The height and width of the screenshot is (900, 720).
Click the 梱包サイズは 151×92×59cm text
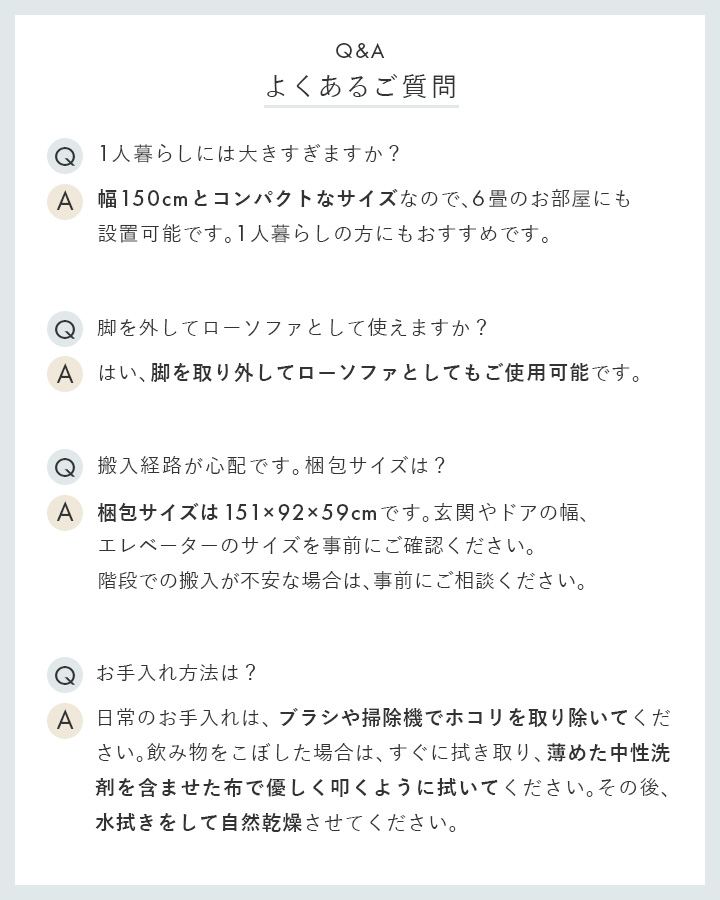[237, 513]
